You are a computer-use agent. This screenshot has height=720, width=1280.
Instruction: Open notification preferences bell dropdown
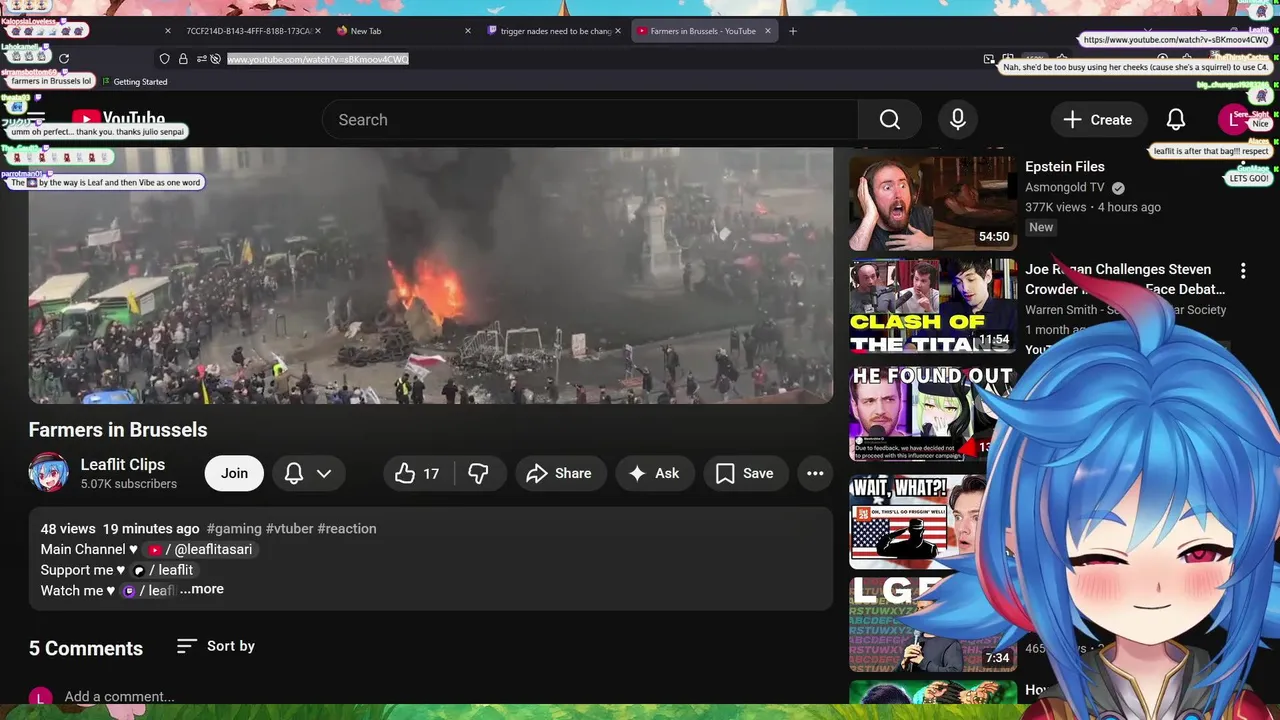[x=308, y=474]
